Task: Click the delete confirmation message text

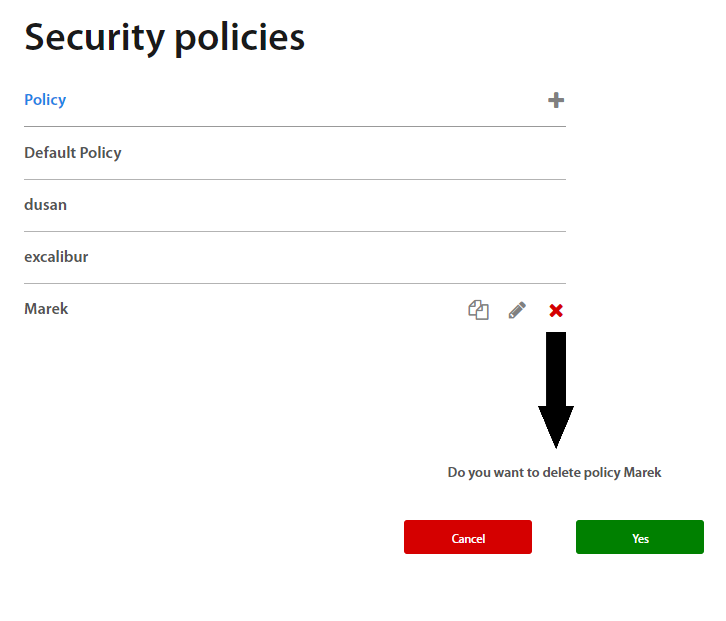Action: [x=554, y=472]
